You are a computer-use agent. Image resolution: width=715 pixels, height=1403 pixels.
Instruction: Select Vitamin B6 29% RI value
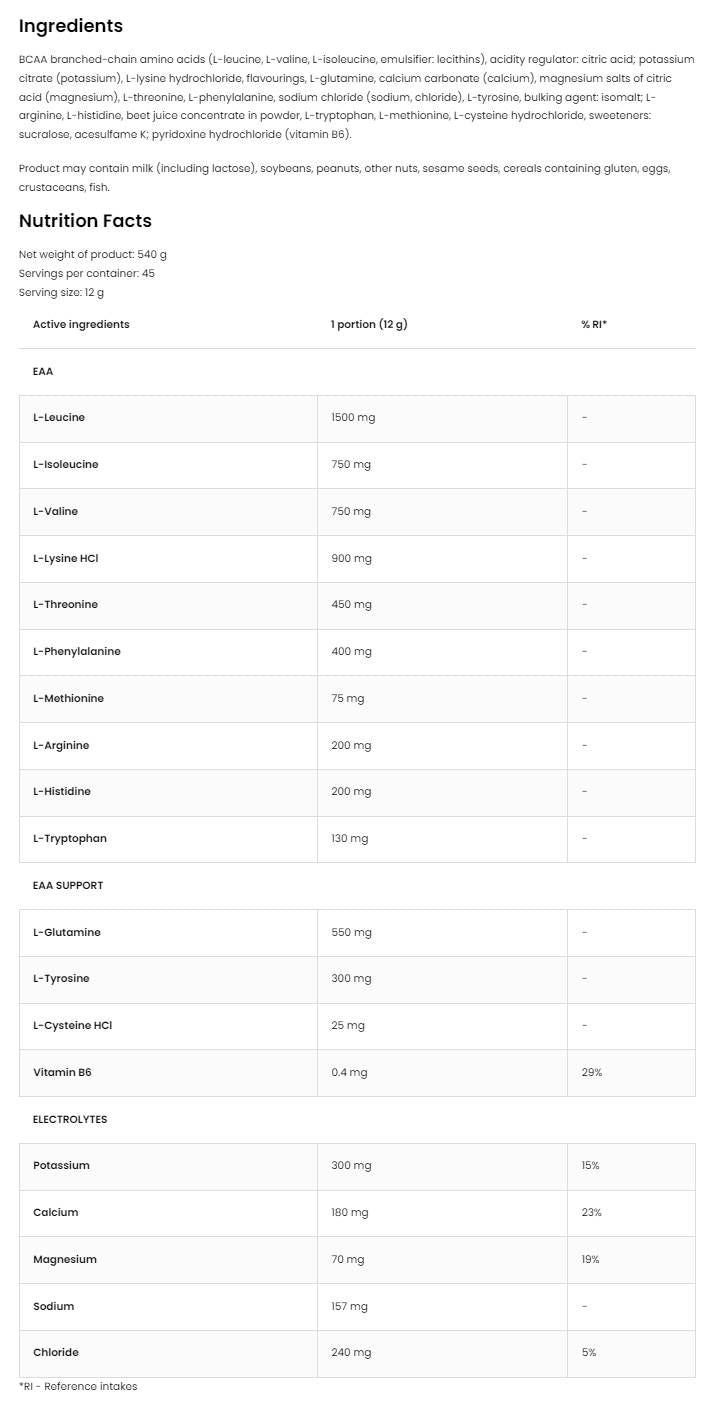click(x=591, y=1072)
